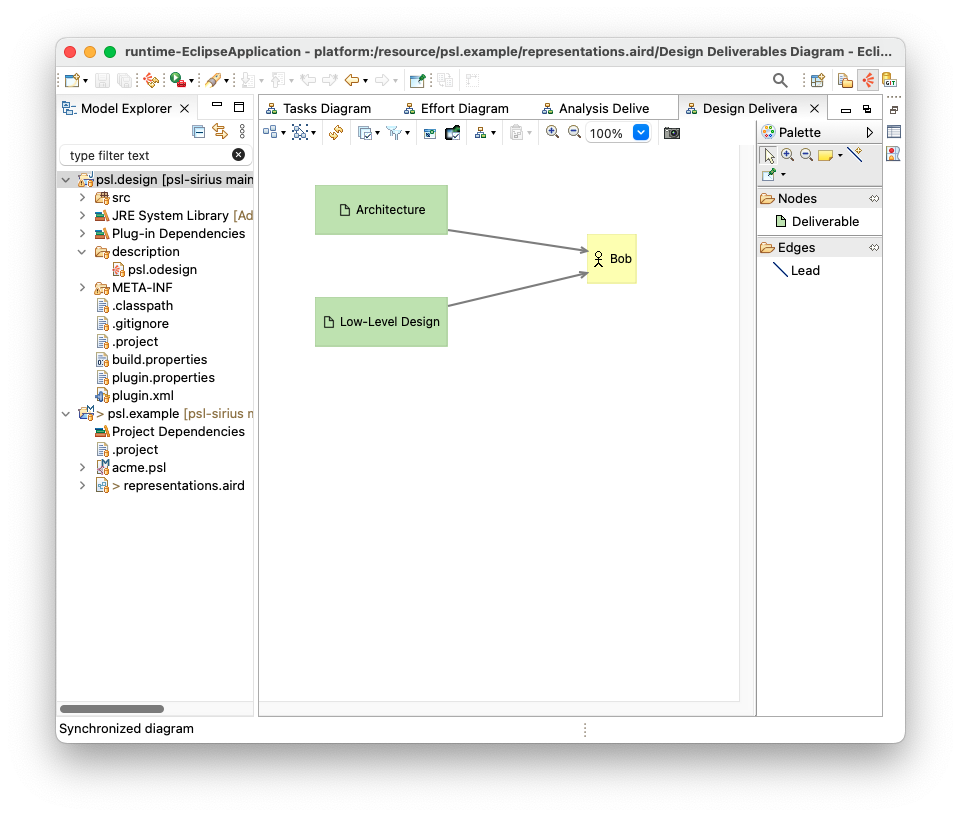Select the Lead edge tool
The image size is (961, 817).
[x=804, y=271]
